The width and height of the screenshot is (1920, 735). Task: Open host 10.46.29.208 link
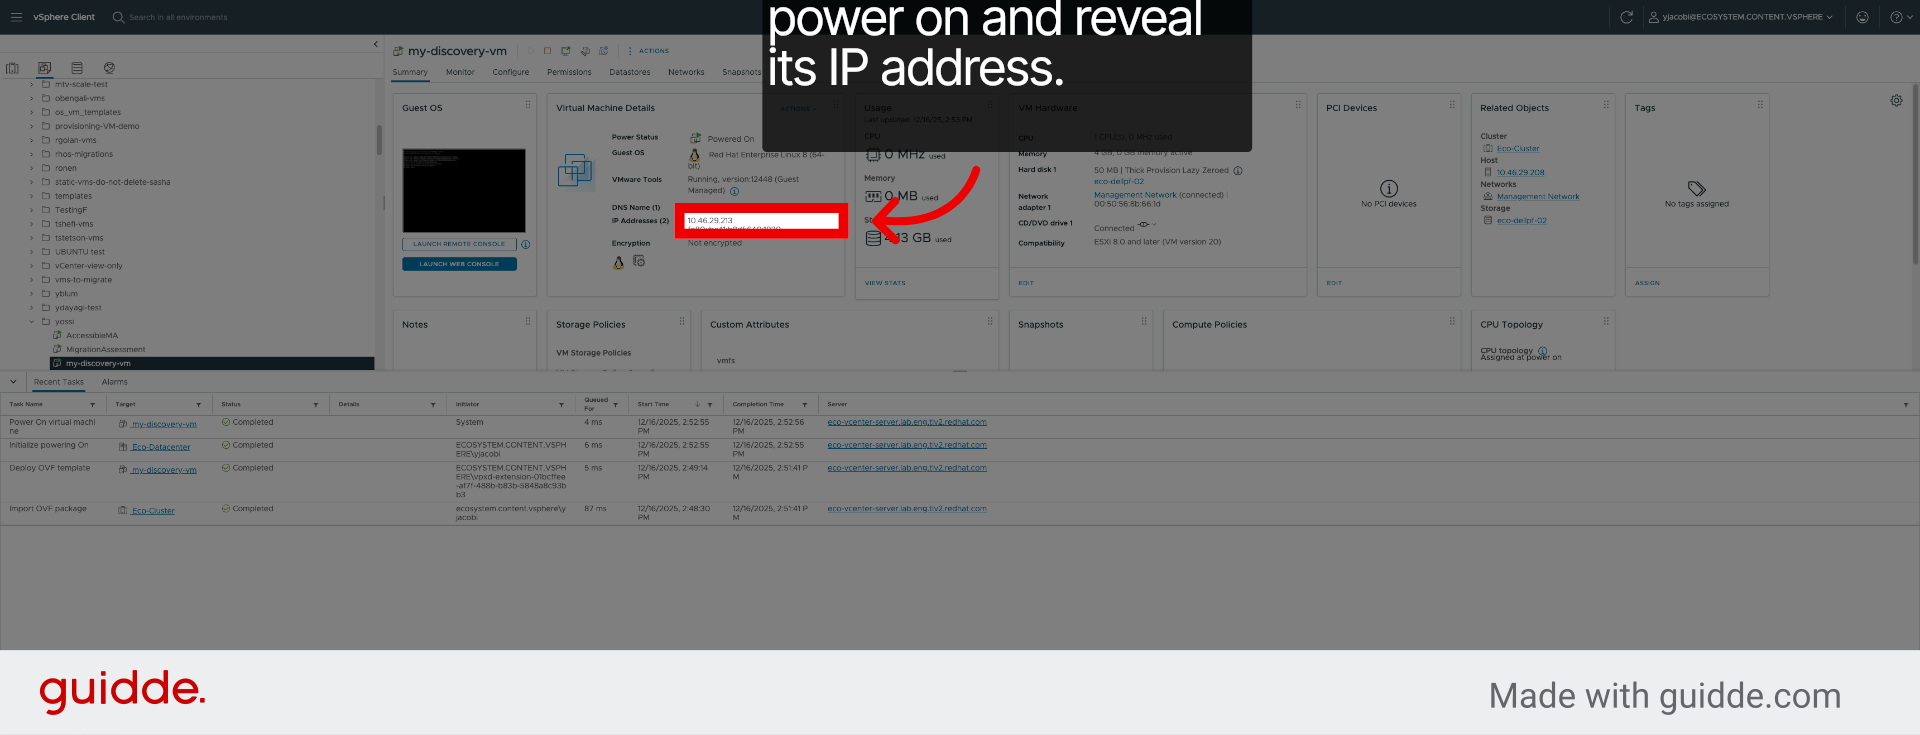pyautogui.click(x=1520, y=172)
